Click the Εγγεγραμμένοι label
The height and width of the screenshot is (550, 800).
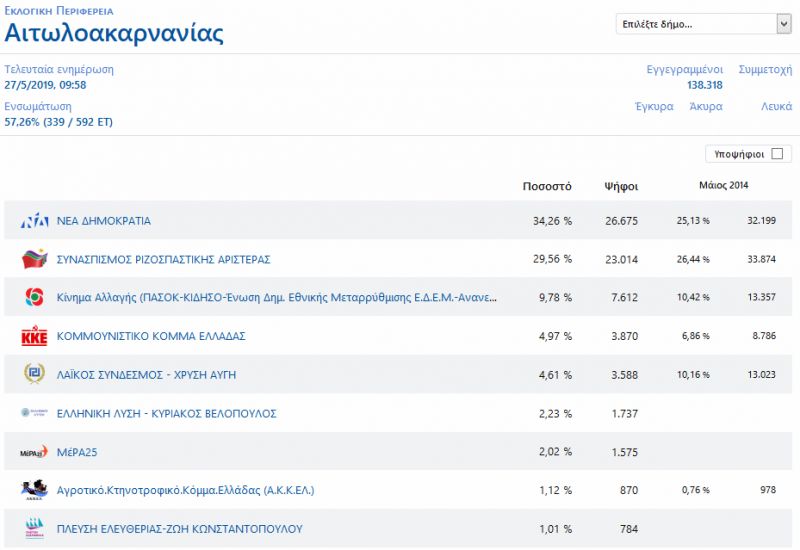(x=685, y=69)
